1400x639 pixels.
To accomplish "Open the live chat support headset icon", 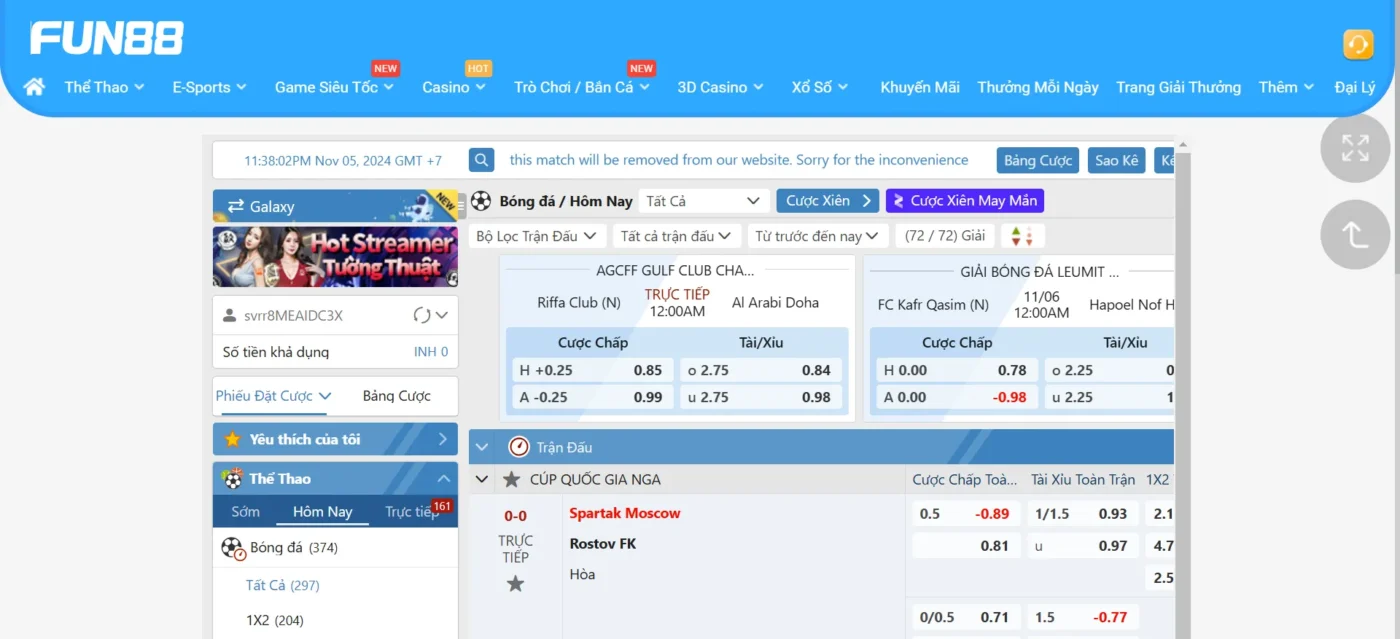I will 1357,45.
